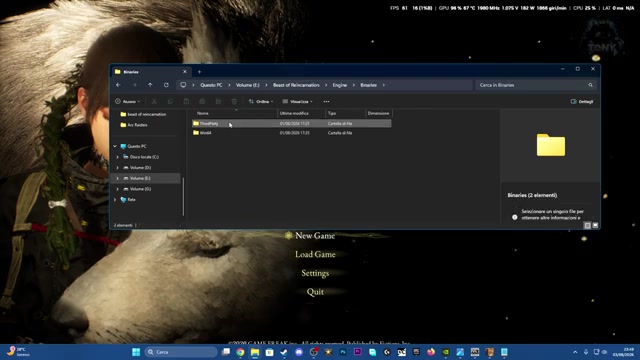Select Questo PC breadcrumb
The height and width of the screenshot is (360, 640).
pyautogui.click(x=211, y=85)
